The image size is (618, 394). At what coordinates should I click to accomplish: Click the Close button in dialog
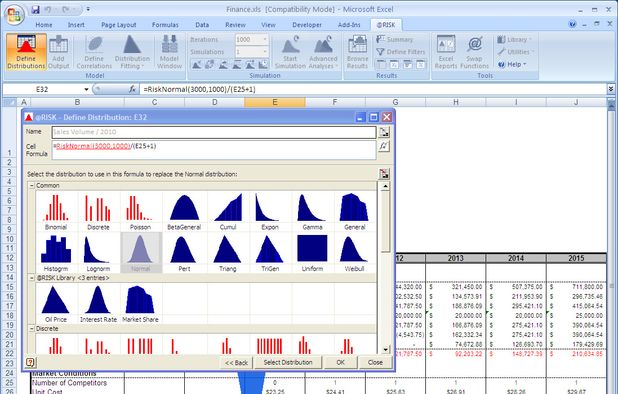click(x=375, y=362)
